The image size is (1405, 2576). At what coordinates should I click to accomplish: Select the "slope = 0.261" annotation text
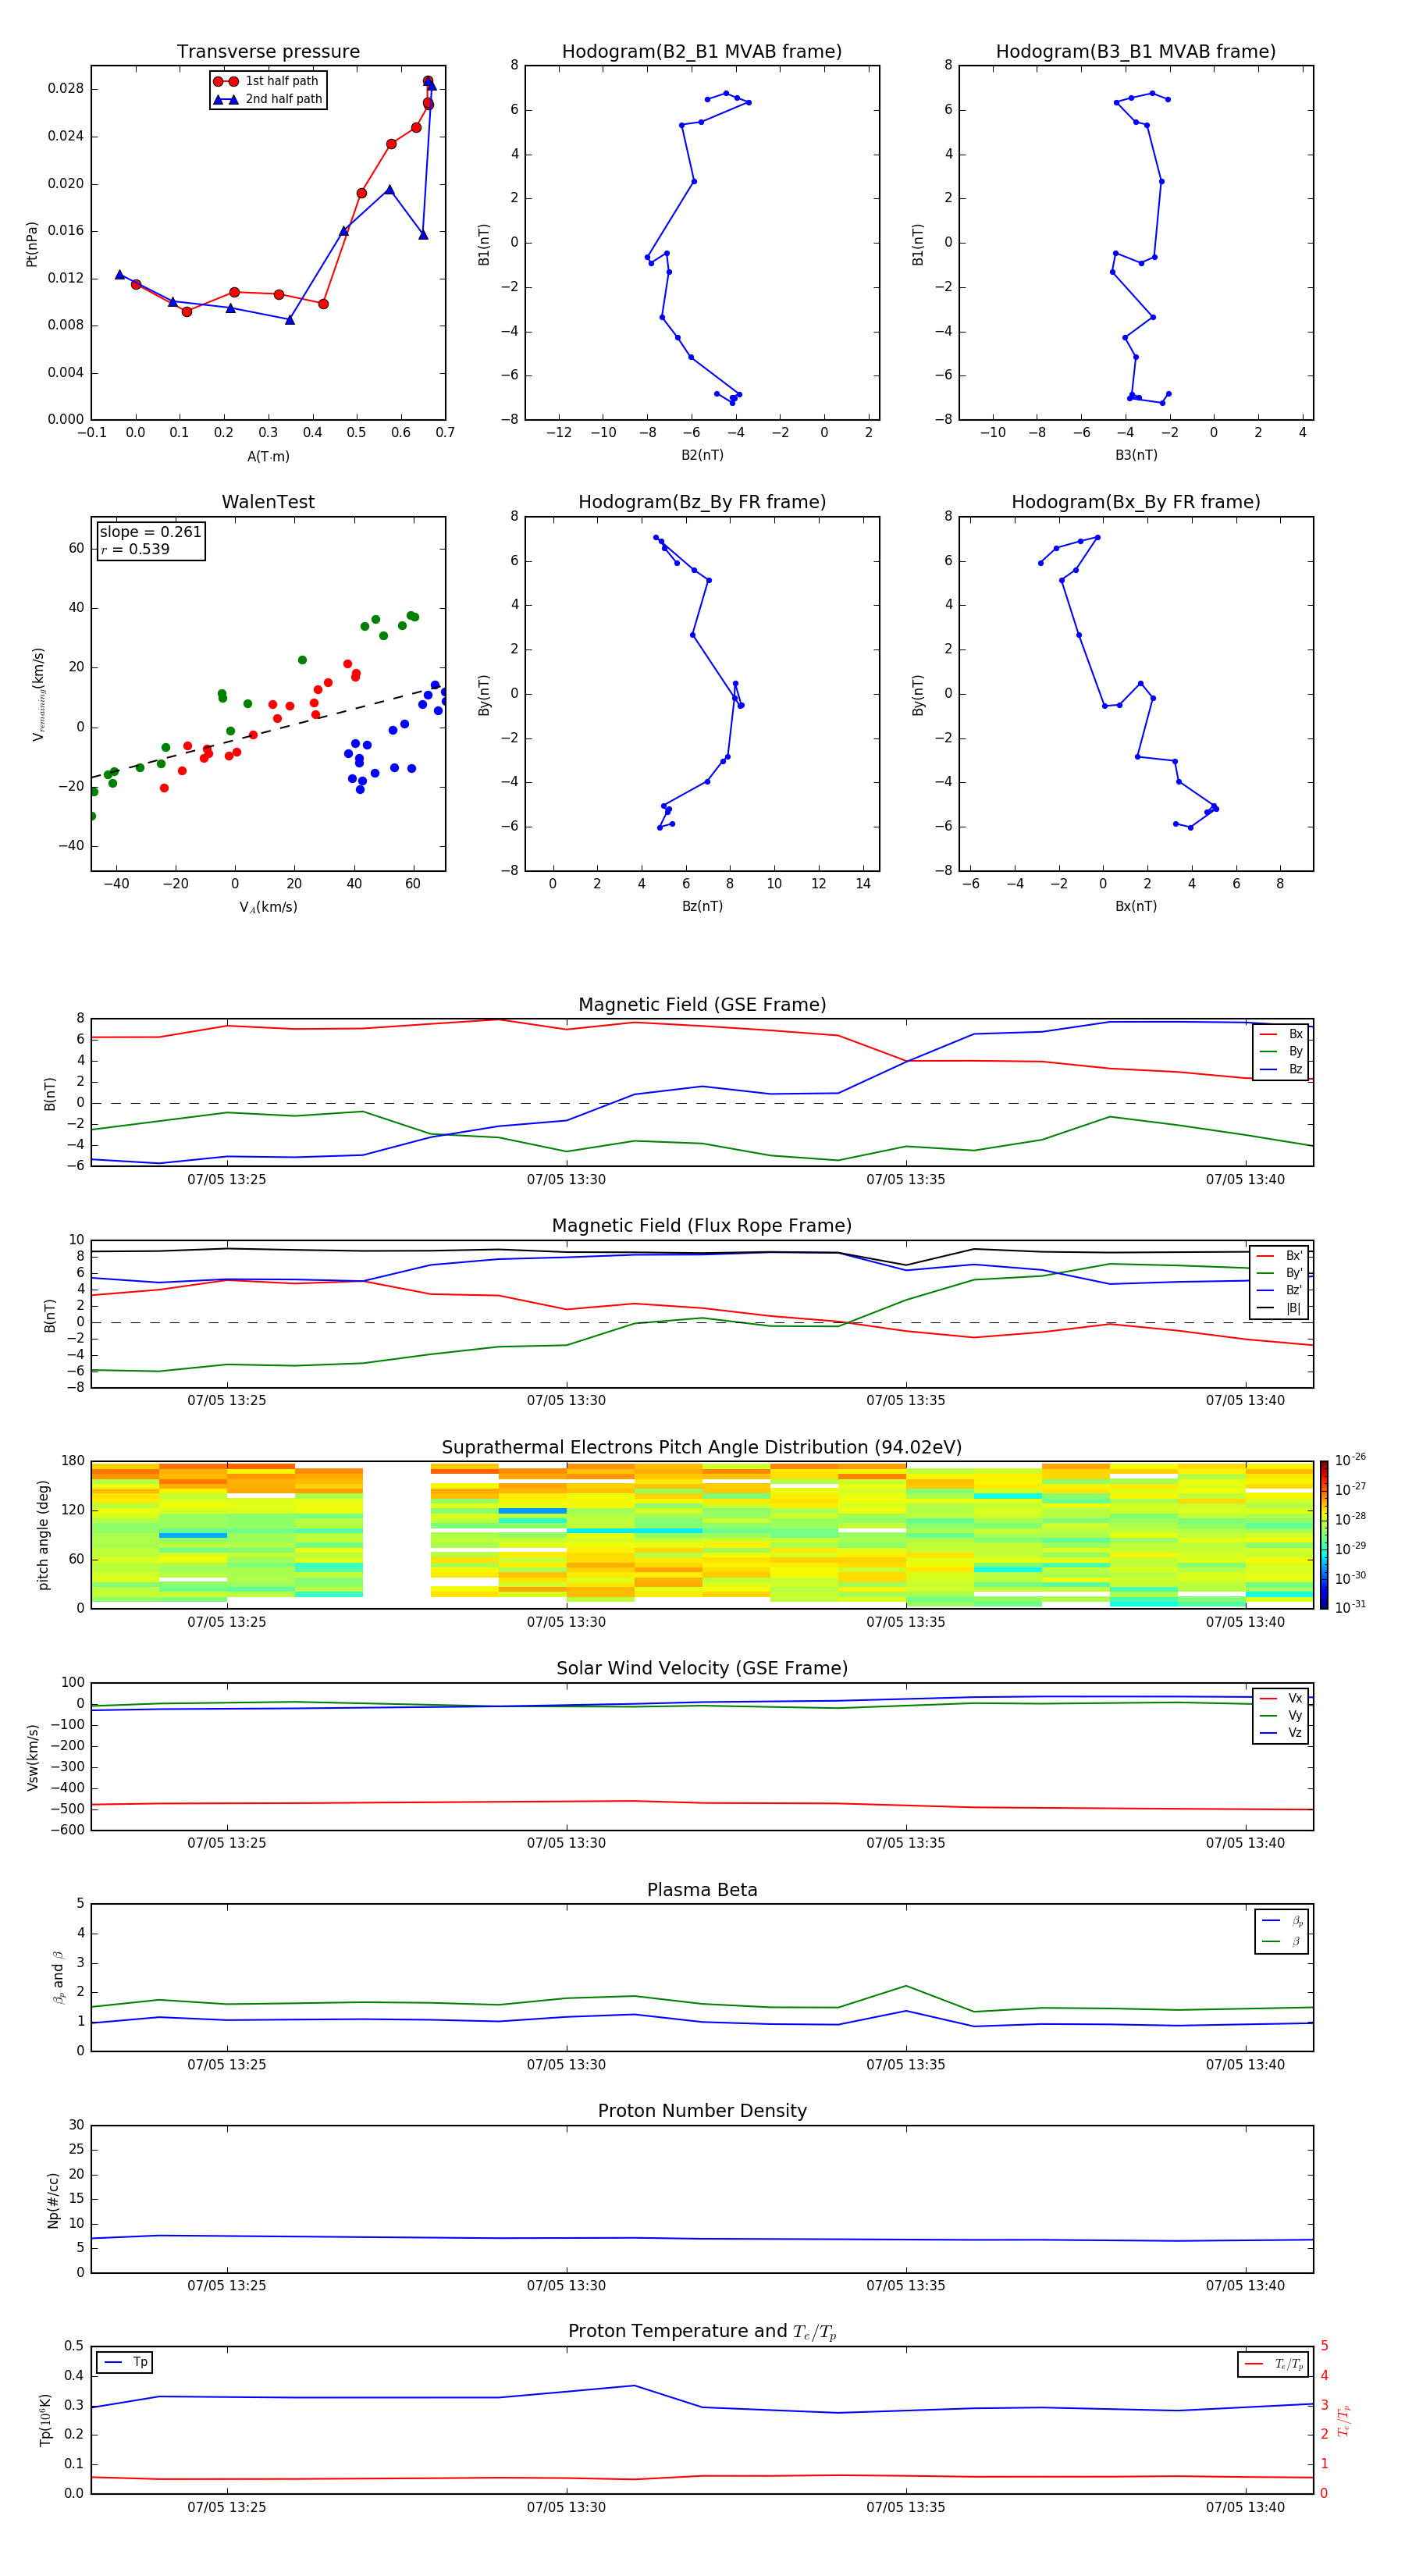(150, 532)
